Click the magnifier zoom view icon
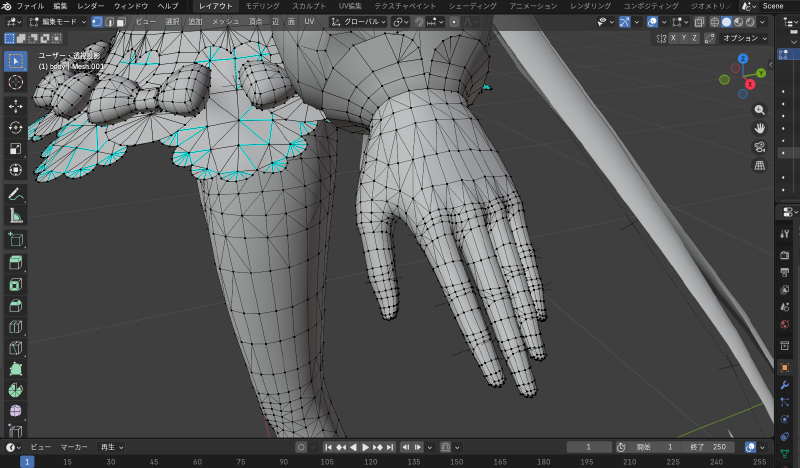The height and width of the screenshot is (468, 800). point(760,109)
